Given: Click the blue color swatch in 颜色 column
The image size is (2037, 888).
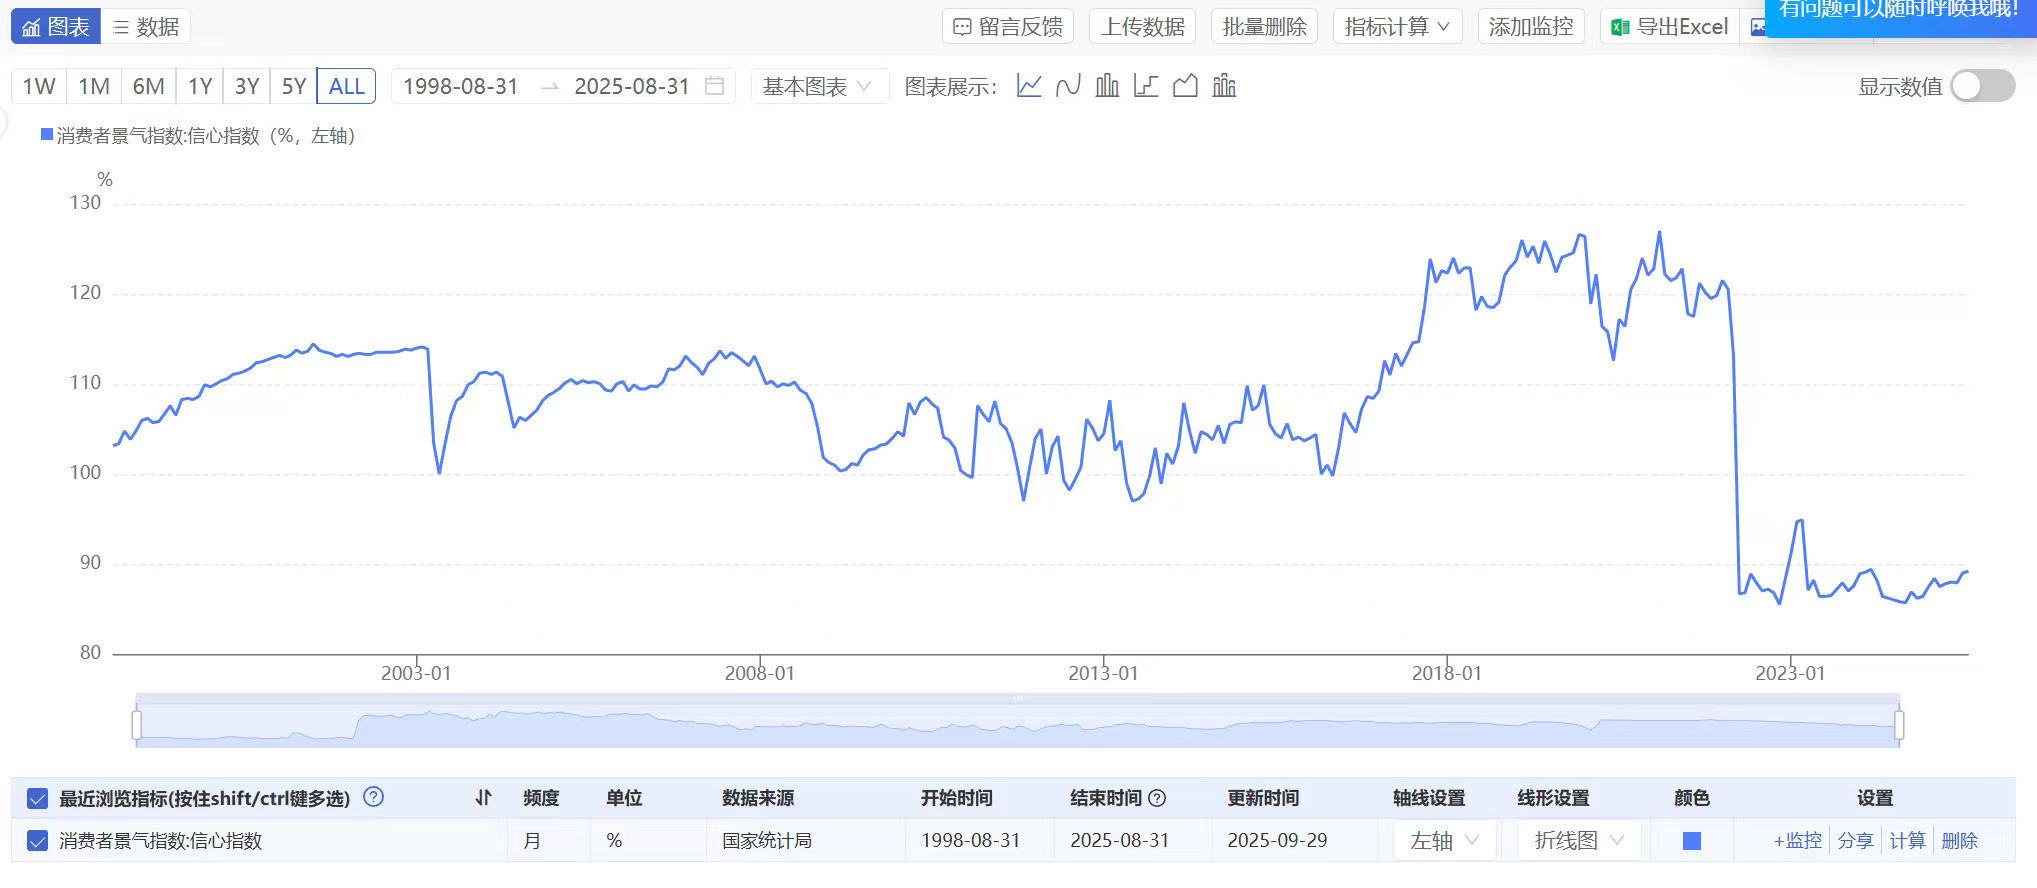Looking at the screenshot, I should [1692, 841].
